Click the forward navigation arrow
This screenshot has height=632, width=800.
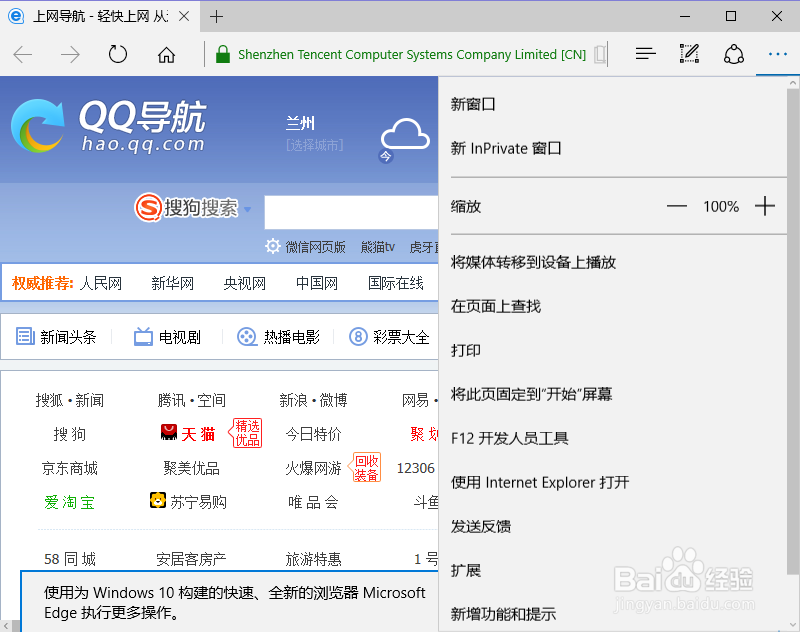pos(70,54)
